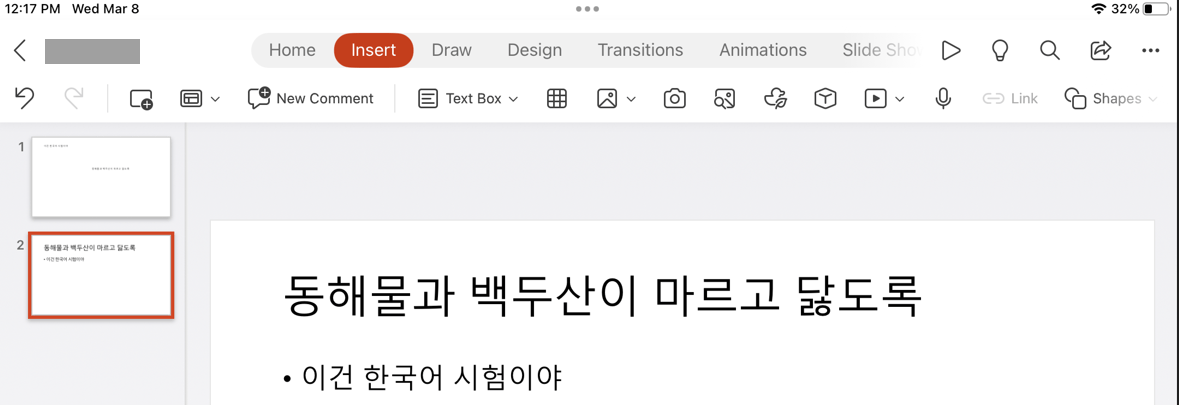Screen dimensions: 1179x405
Task: Search the presentation
Action: pos(1050,50)
